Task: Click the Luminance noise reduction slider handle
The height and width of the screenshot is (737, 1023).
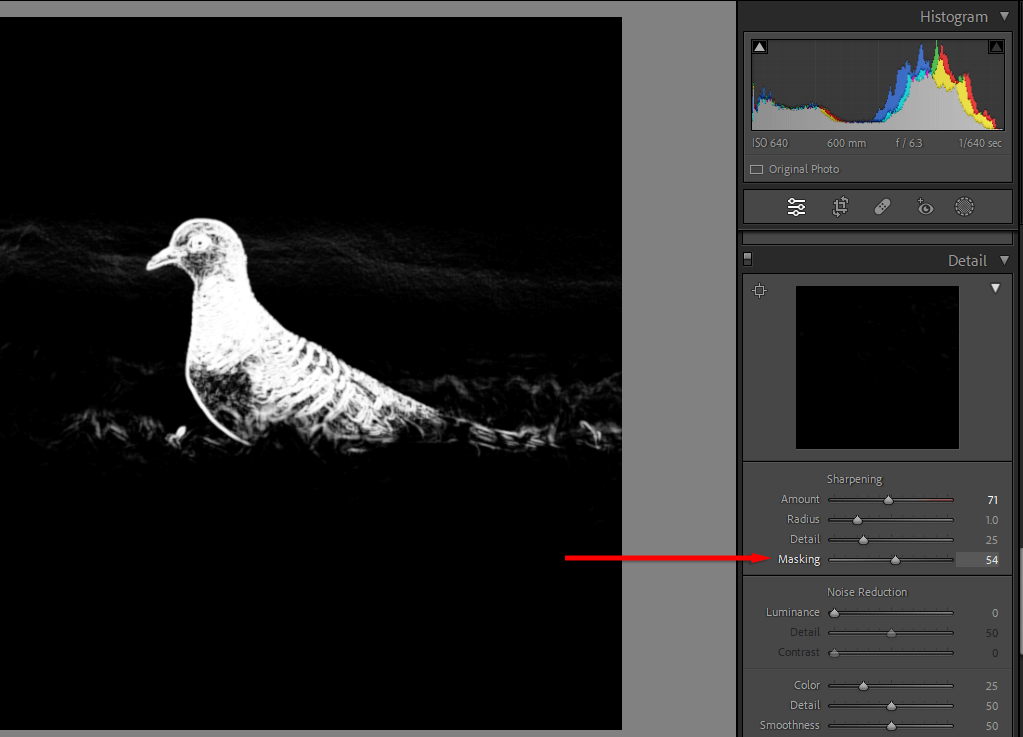Action: [834, 613]
